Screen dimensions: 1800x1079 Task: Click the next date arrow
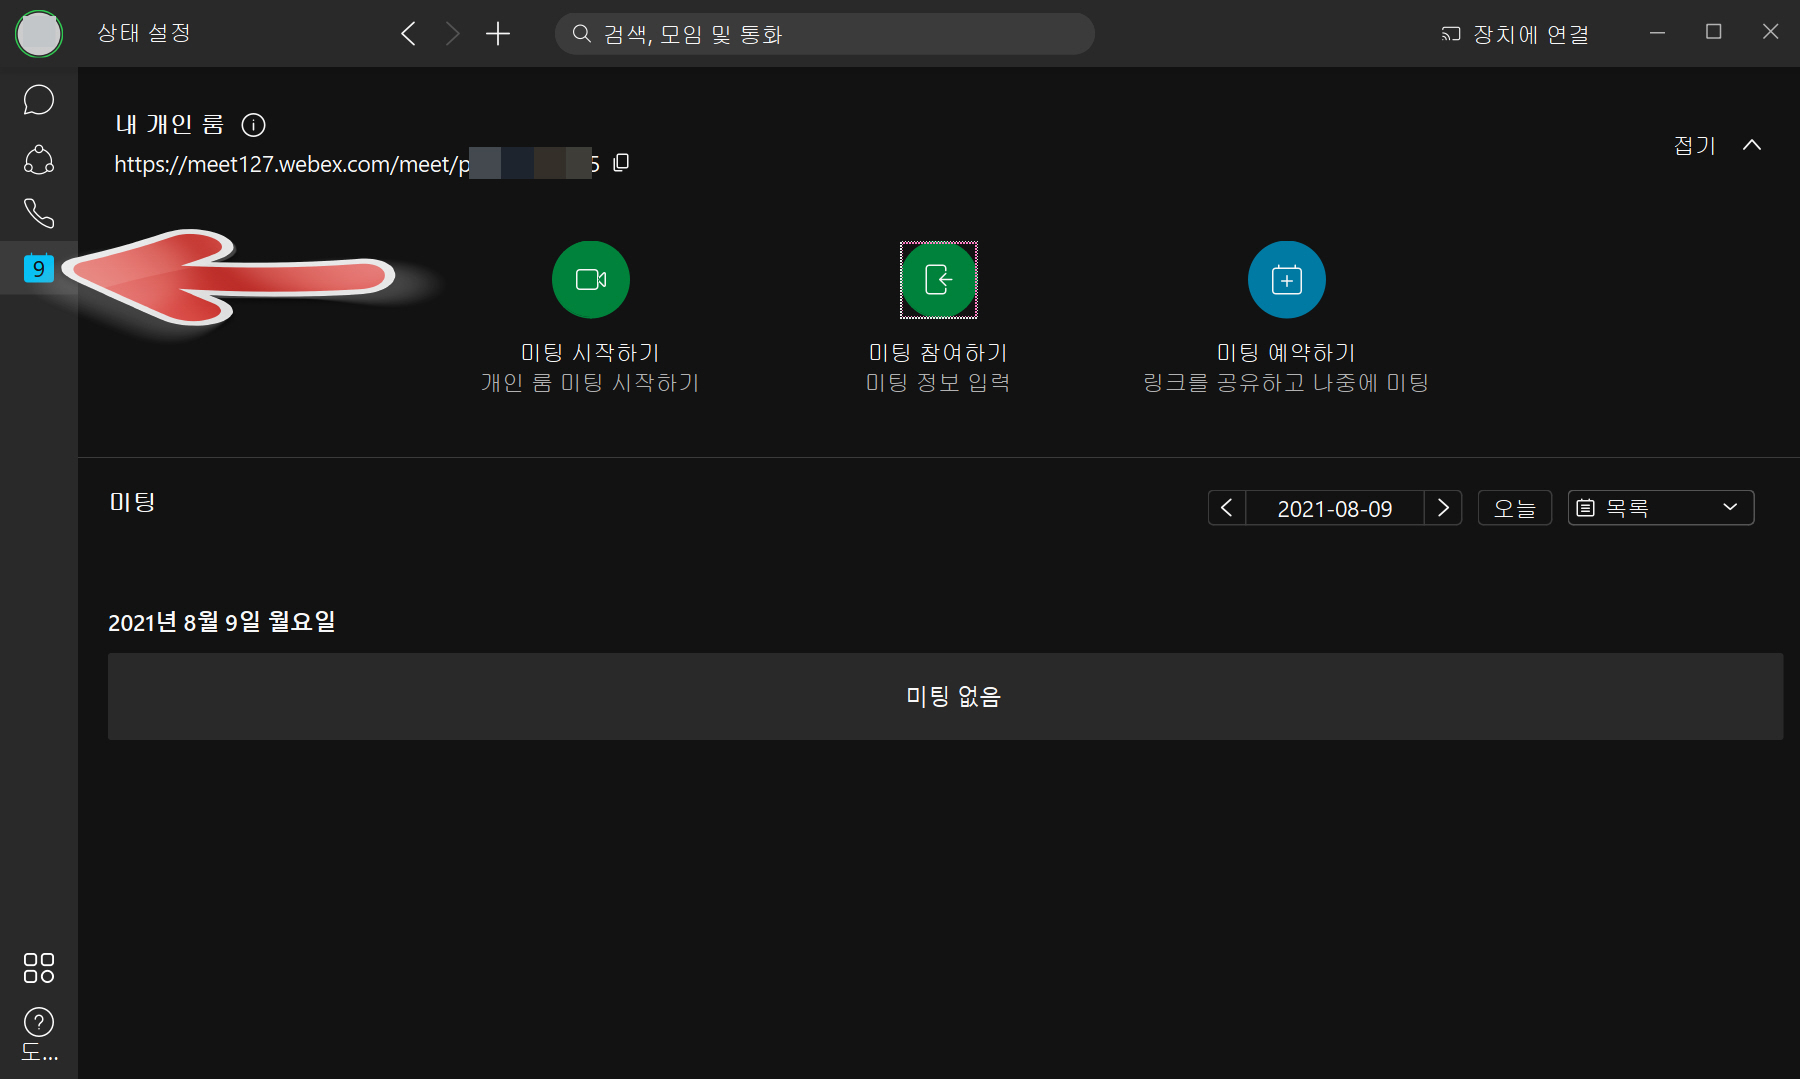pyautogui.click(x=1443, y=507)
